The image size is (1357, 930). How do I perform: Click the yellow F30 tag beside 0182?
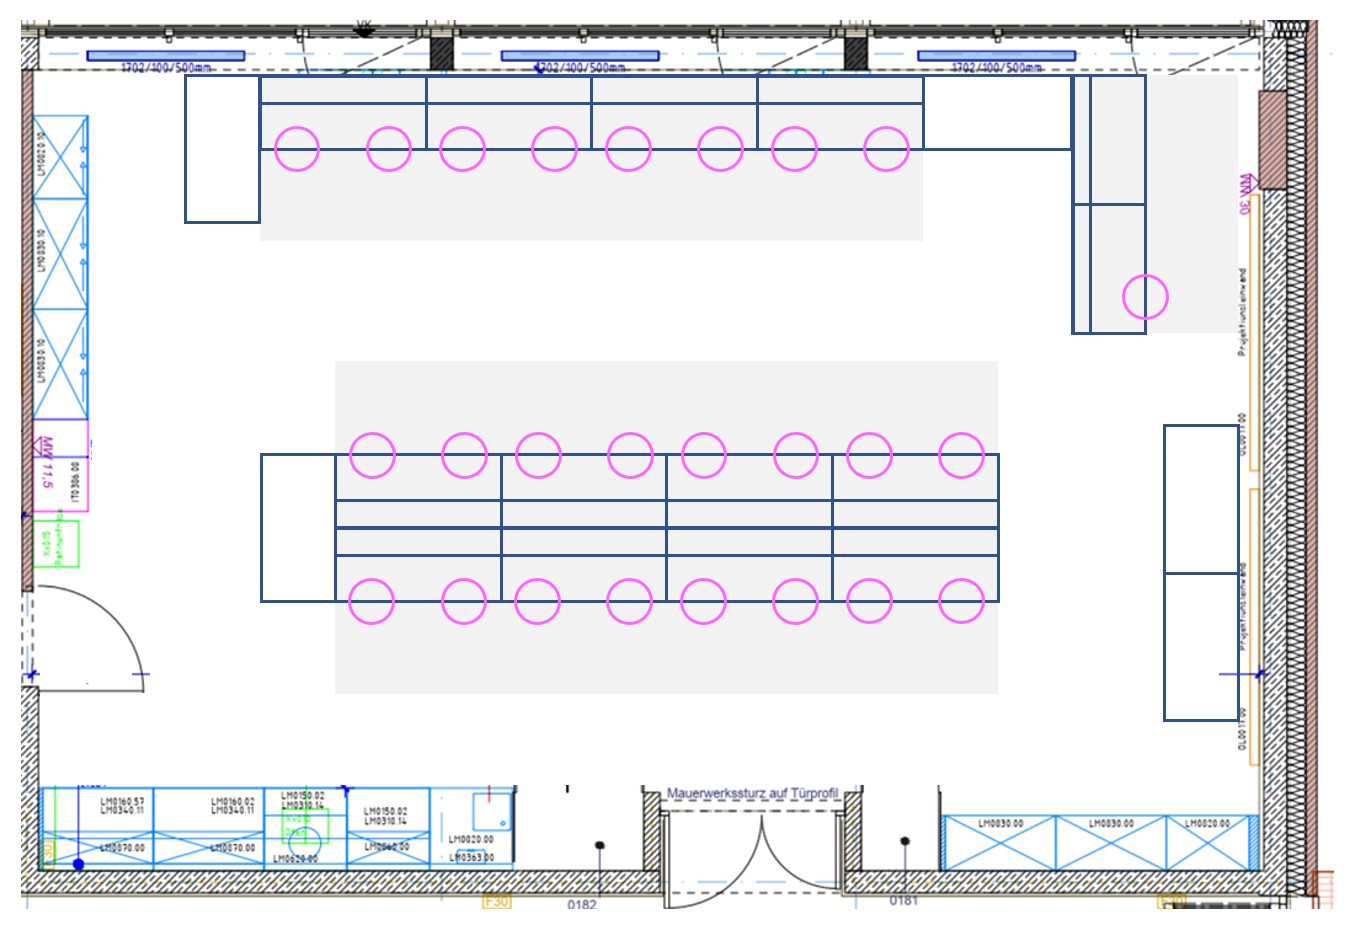[497, 901]
